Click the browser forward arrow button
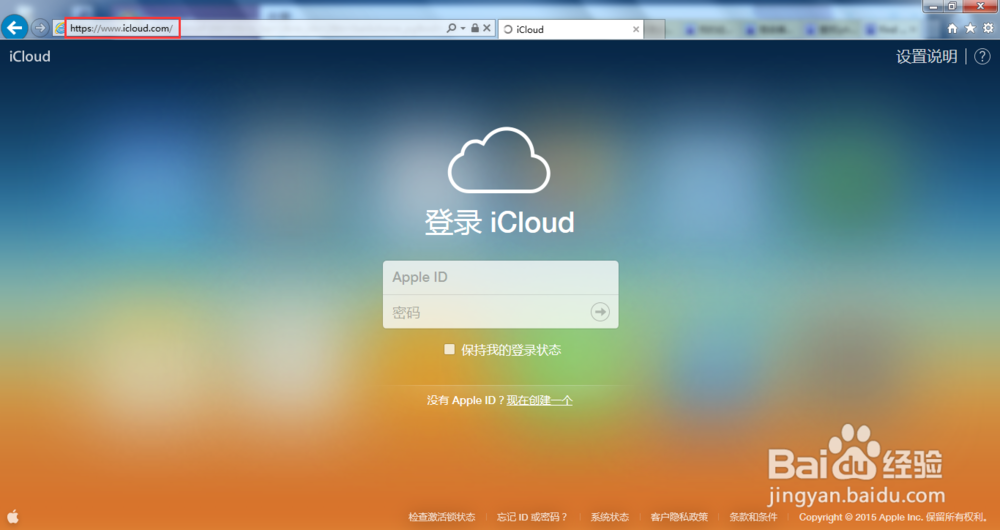Screen dimensions: 1000x530 coord(40,28)
